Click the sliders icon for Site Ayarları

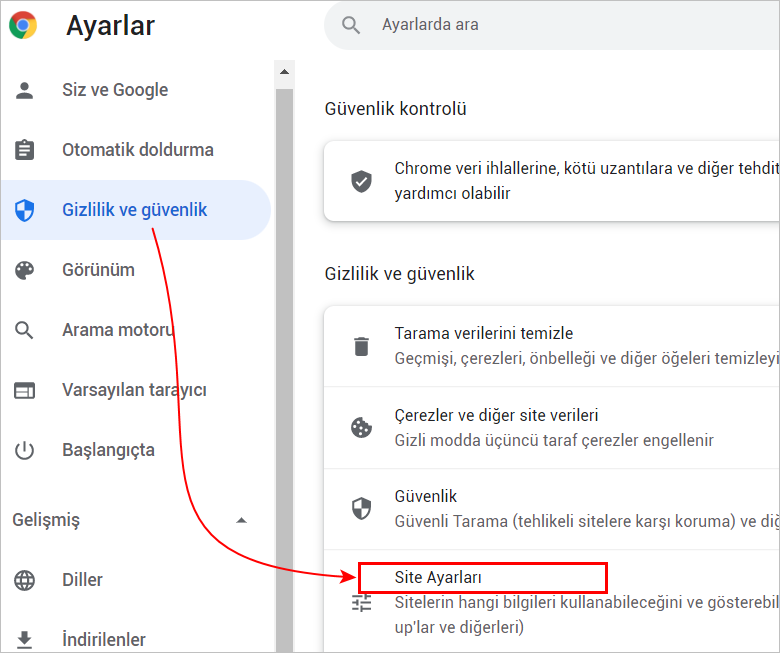[x=362, y=603]
